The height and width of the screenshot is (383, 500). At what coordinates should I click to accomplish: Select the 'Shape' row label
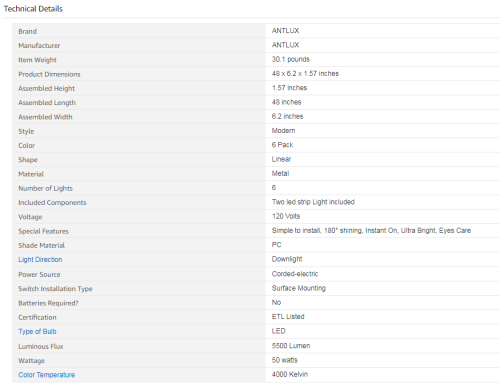(28, 160)
